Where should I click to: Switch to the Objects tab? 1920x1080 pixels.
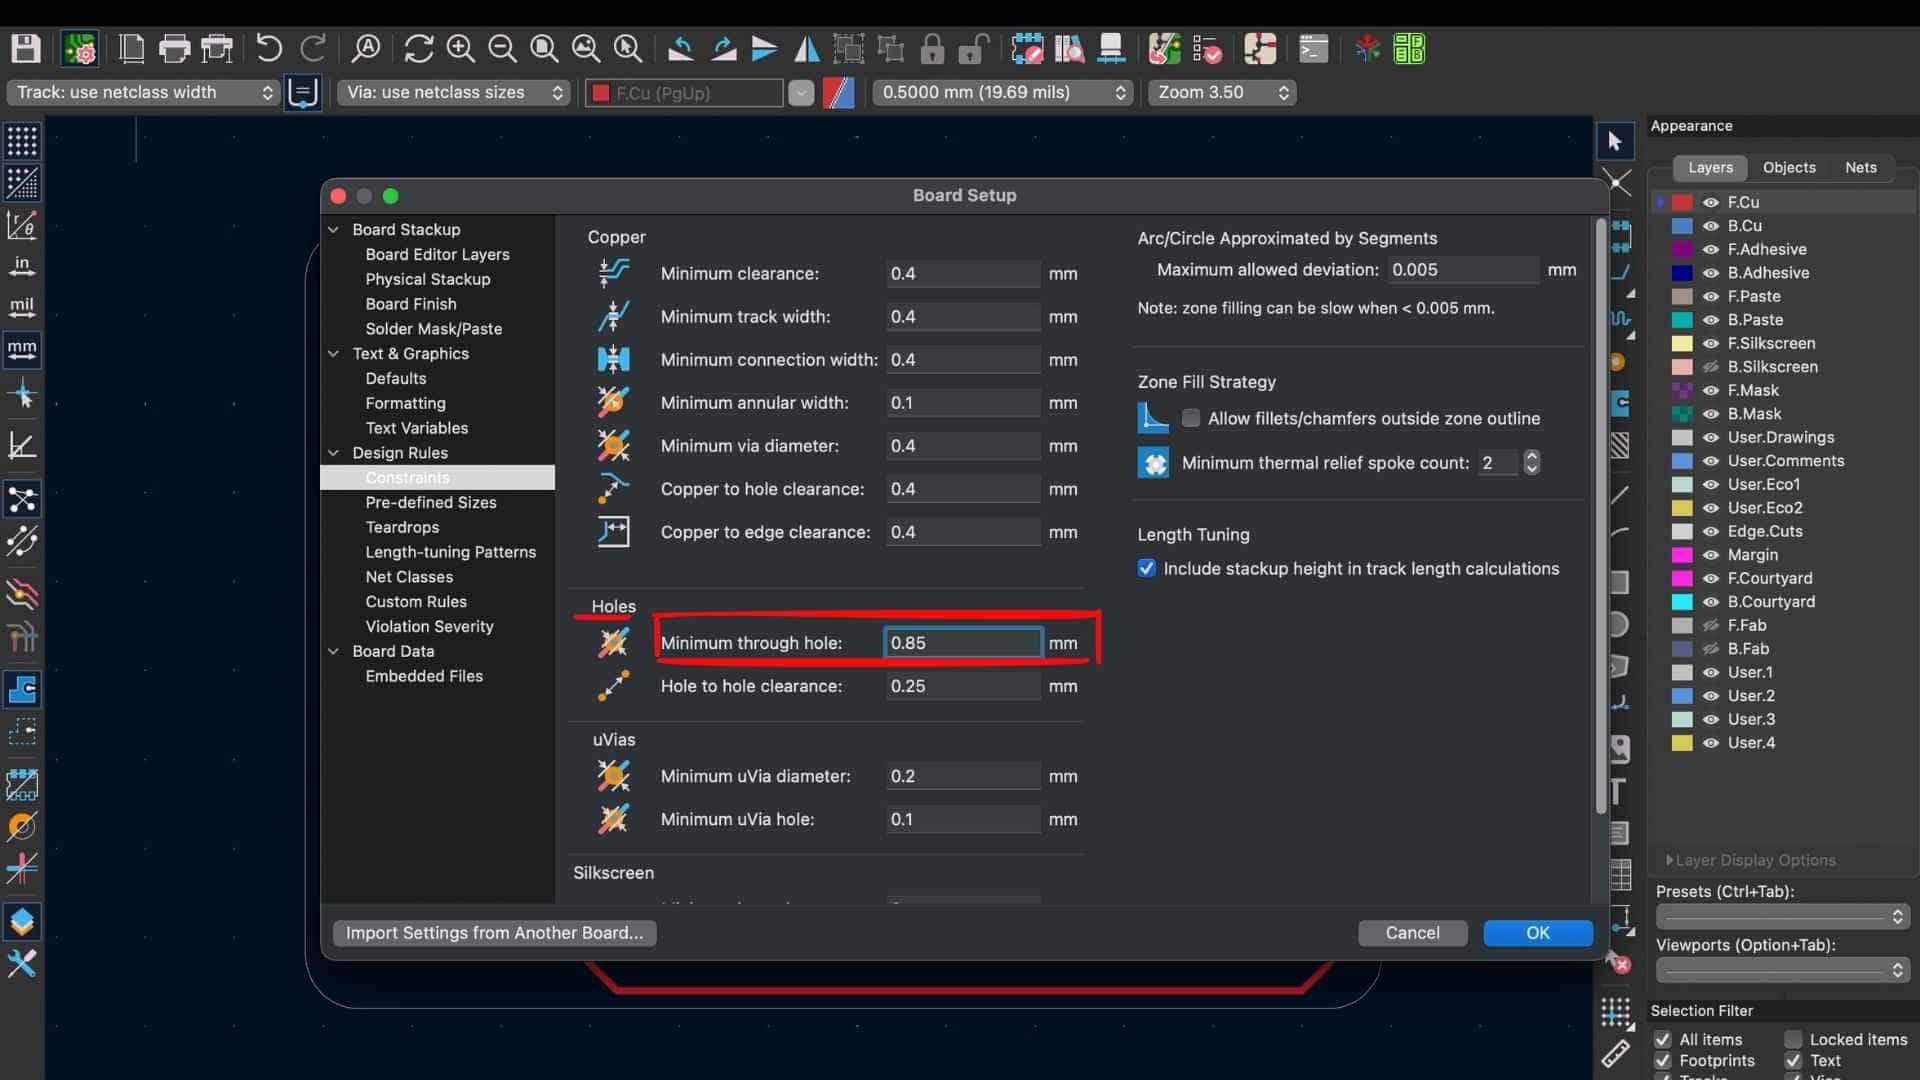1788,167
